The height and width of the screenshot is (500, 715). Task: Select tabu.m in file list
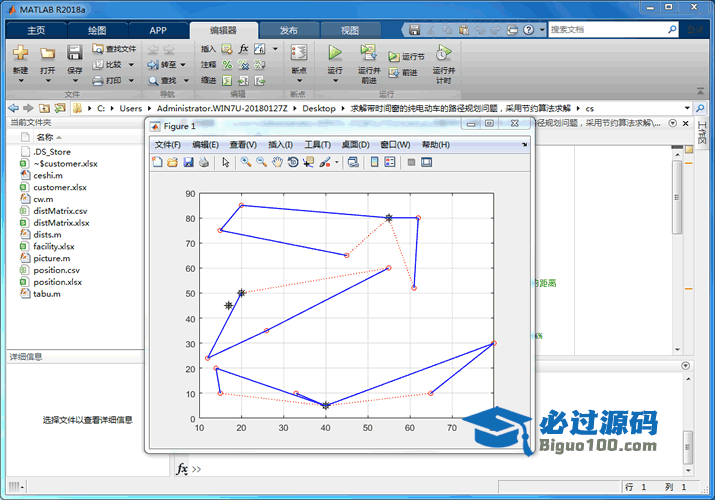[47, 294]
